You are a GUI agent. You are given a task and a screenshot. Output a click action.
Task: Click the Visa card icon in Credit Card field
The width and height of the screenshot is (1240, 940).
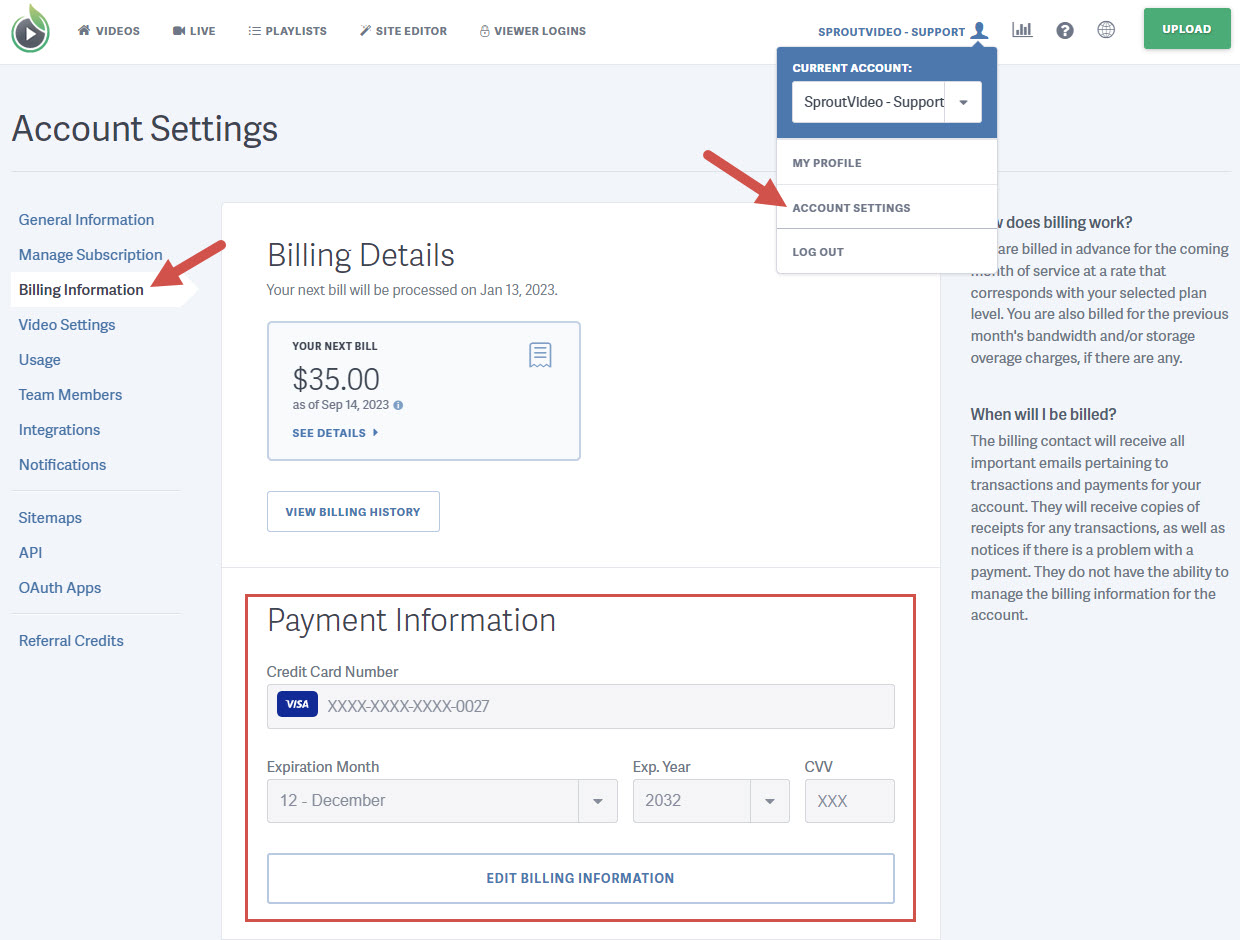296,704
